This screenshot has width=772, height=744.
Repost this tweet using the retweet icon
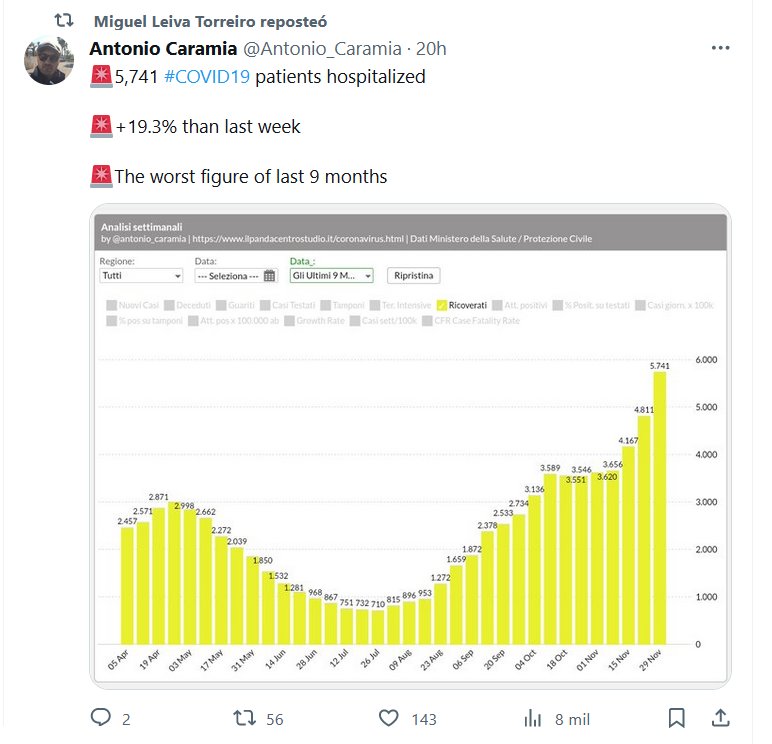click(x=244, y=718)
